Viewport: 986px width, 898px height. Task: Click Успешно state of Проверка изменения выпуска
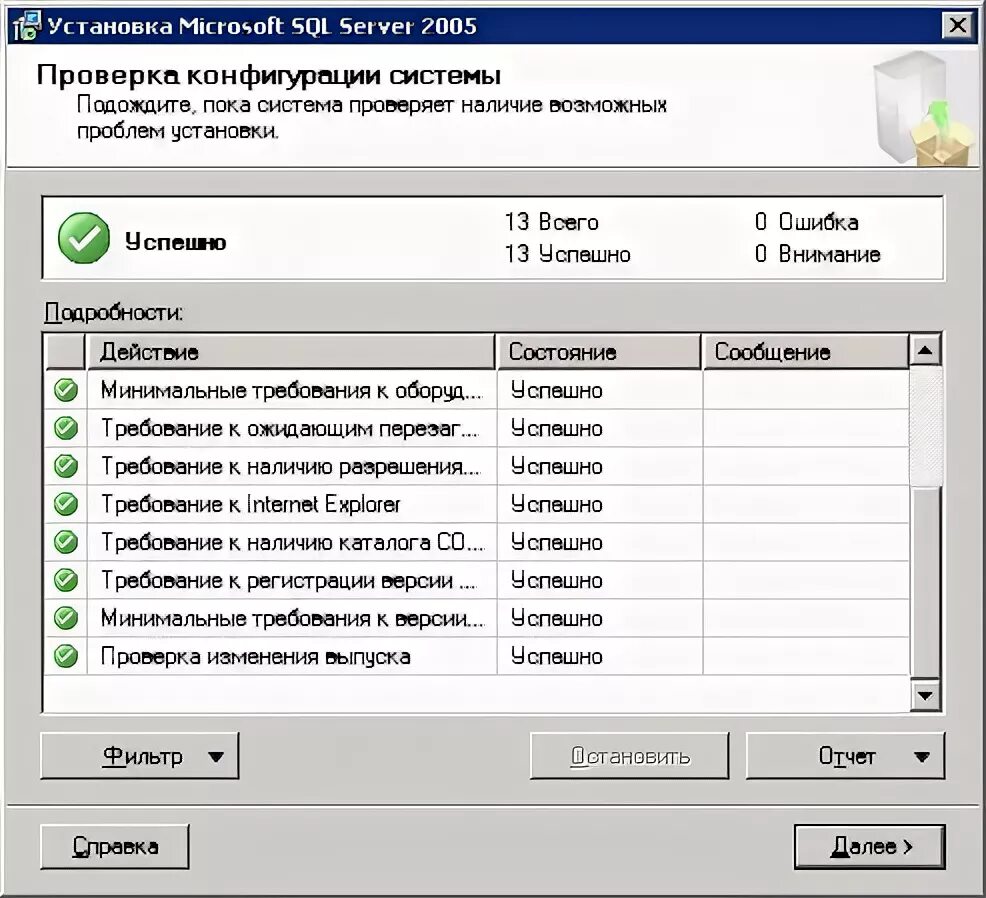pyautogui.click(x=557, y=657)
